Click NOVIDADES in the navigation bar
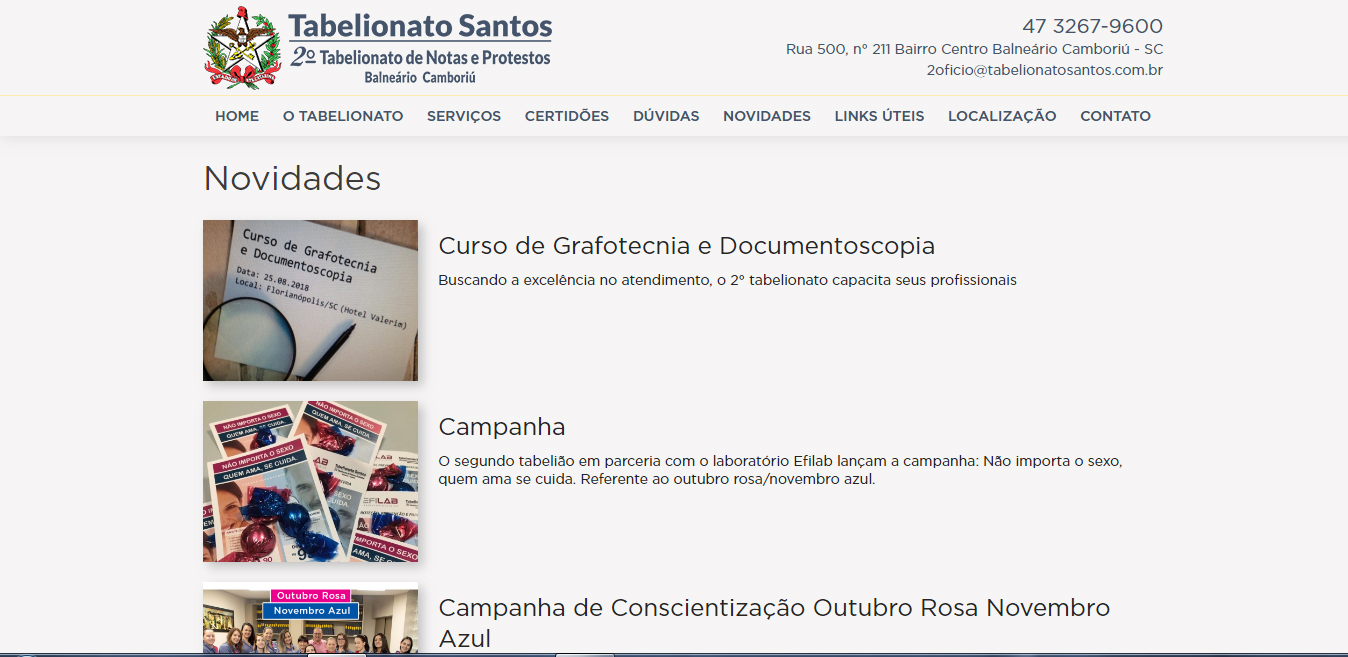 (x=767, y=116)
